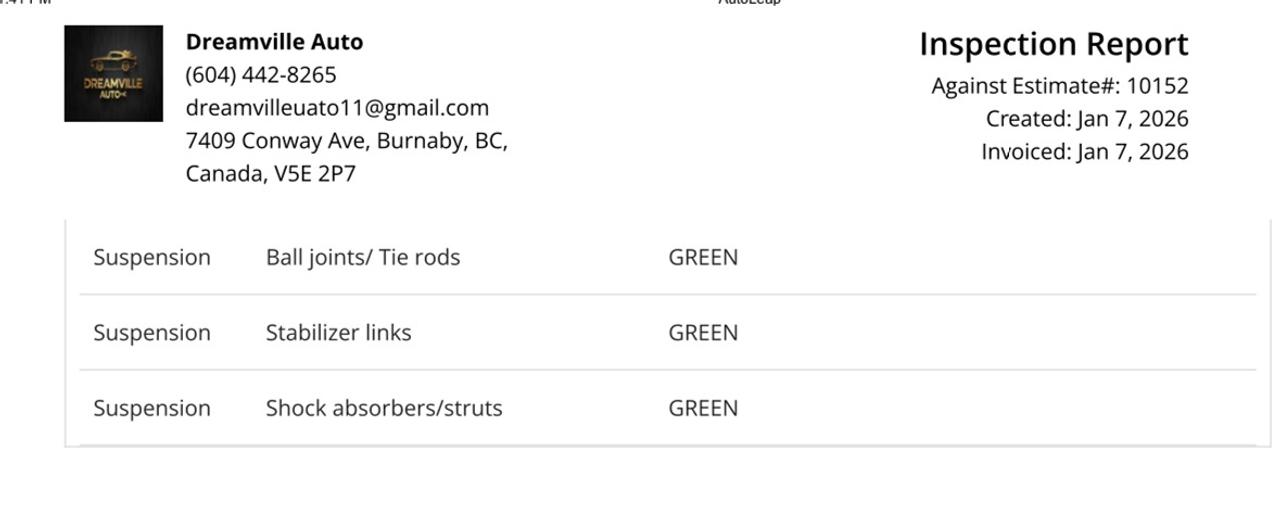Click the Canada, V5E 2P7 postal line
The width and height of the screenshot is (1280, 520).
(x=270, y=174)
